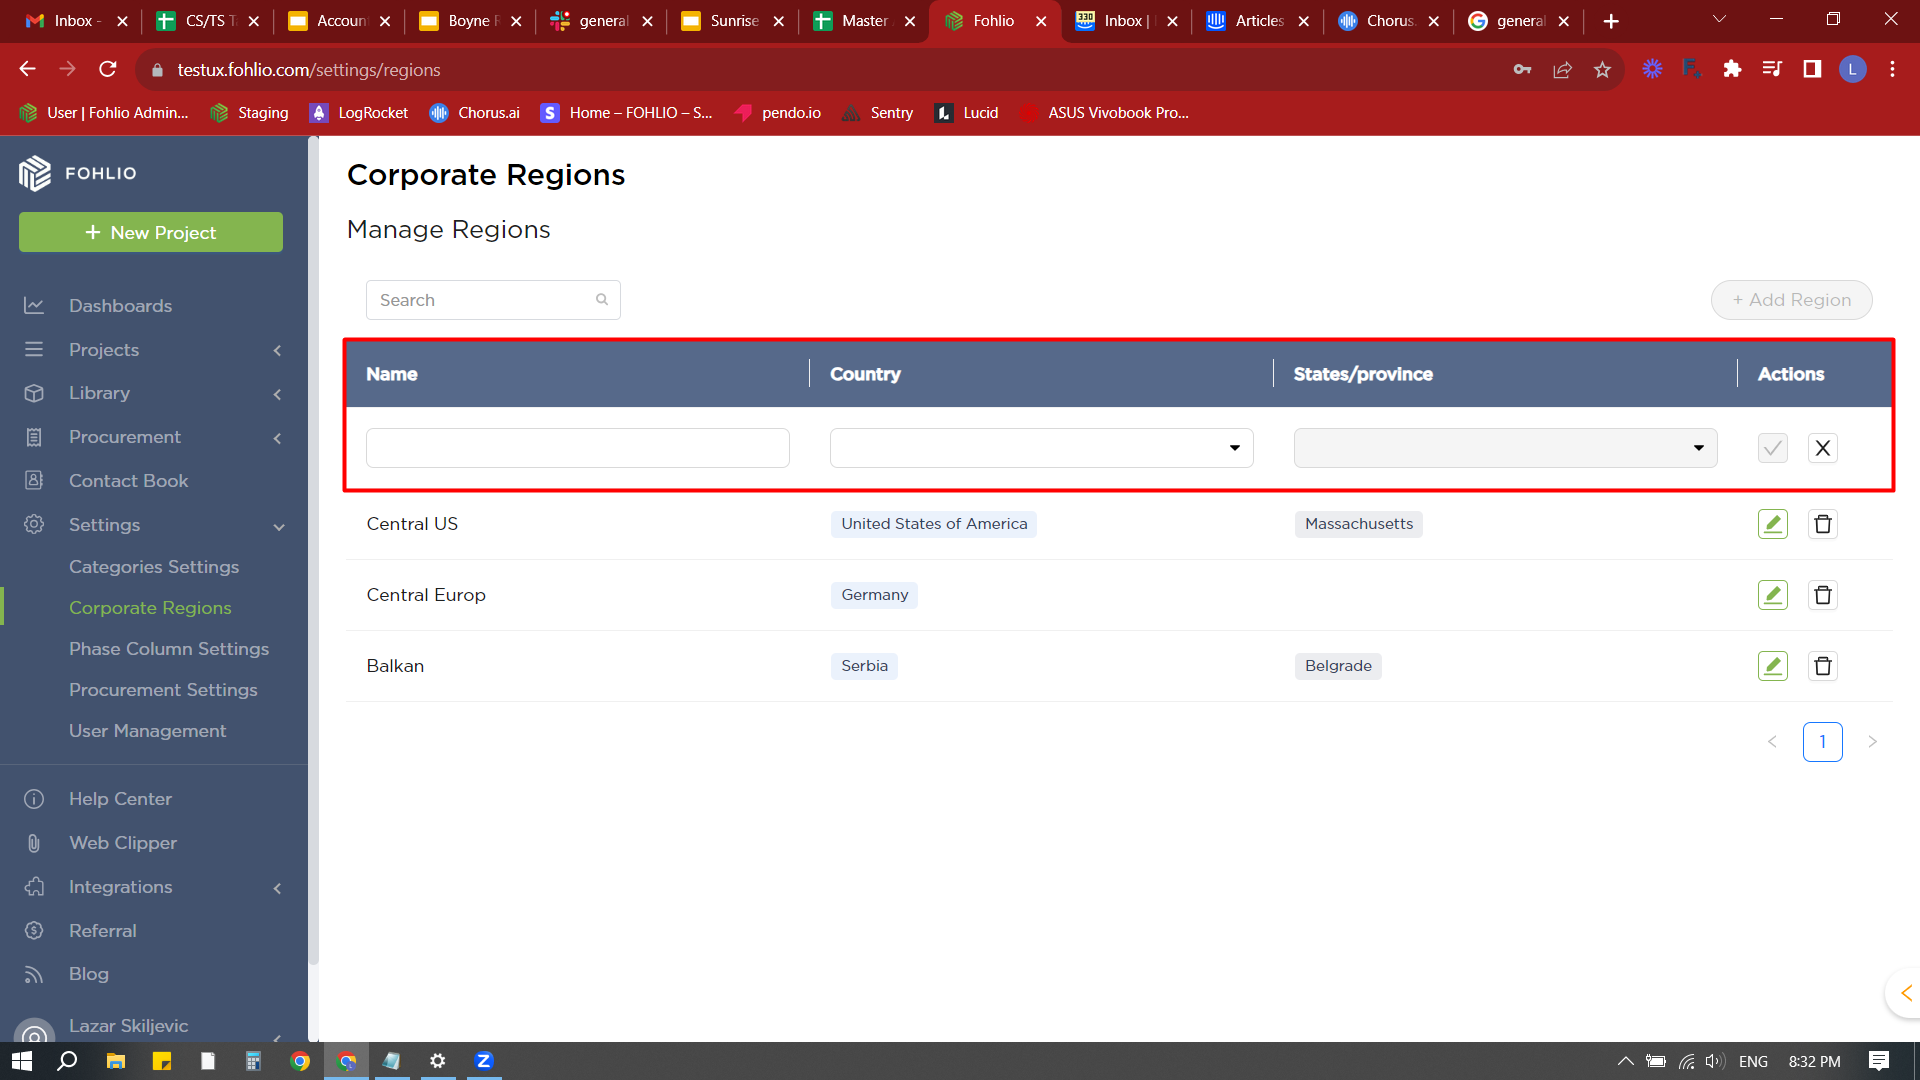Click edit pencil icon for Central Europ
Image resolution: width=1920 pixels, height=1080 pixels.
coord(1772,595)
